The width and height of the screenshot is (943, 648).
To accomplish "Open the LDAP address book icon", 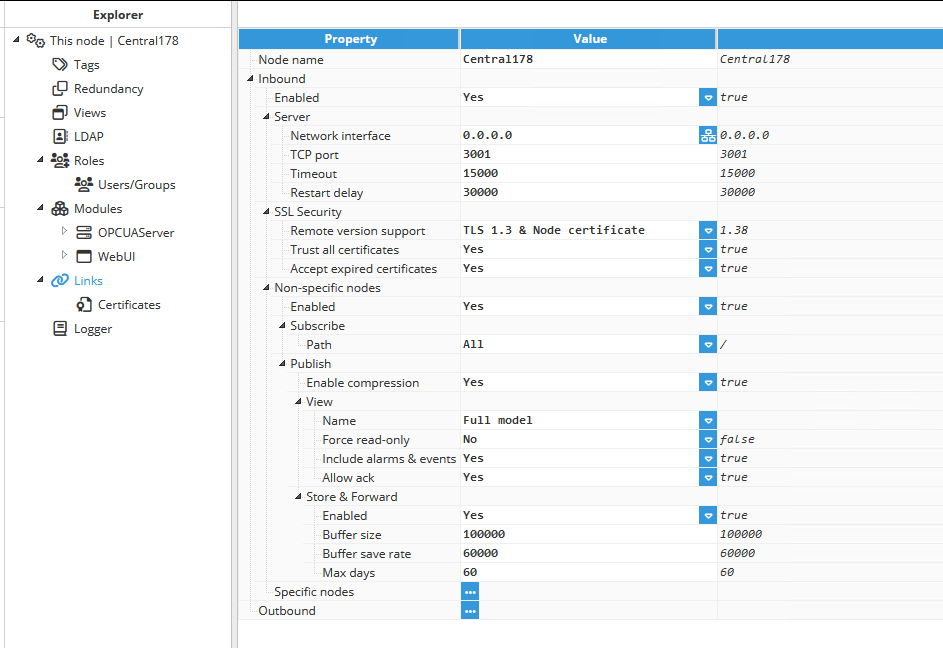I will pyautogui.click(x=60, y=137).
